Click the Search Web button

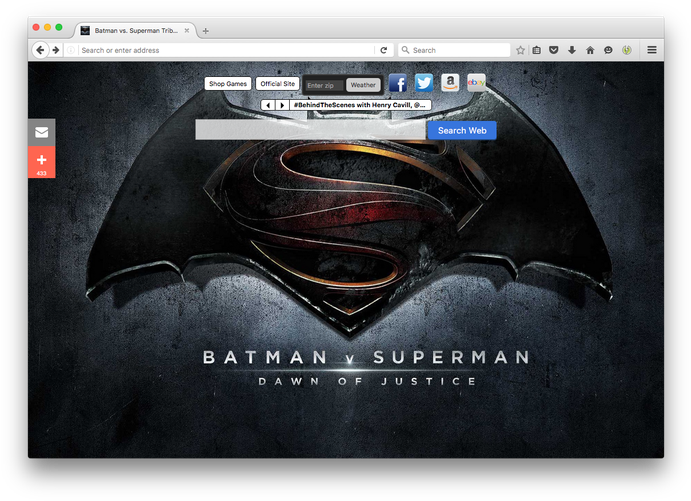[462, 130]
